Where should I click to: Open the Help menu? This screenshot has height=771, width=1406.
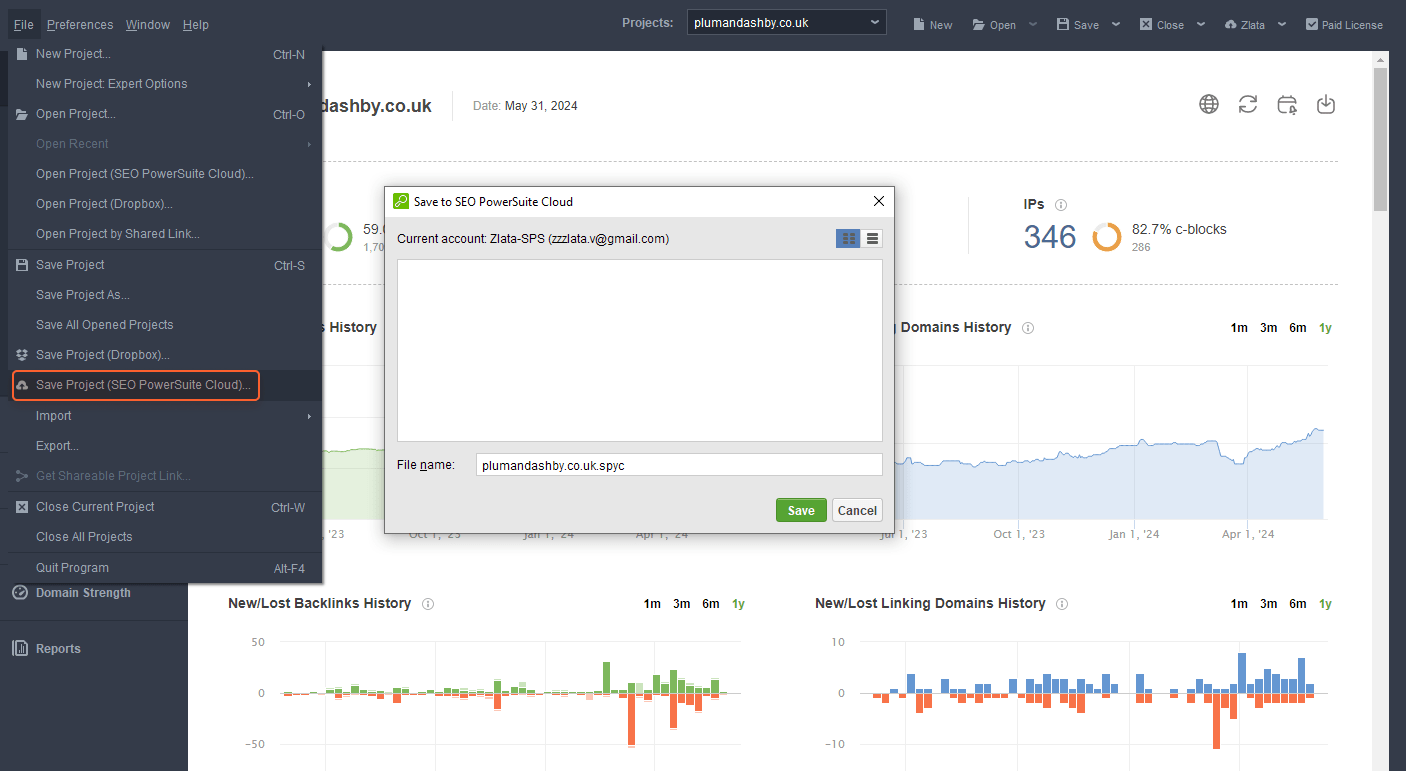[x=196, y=24]
